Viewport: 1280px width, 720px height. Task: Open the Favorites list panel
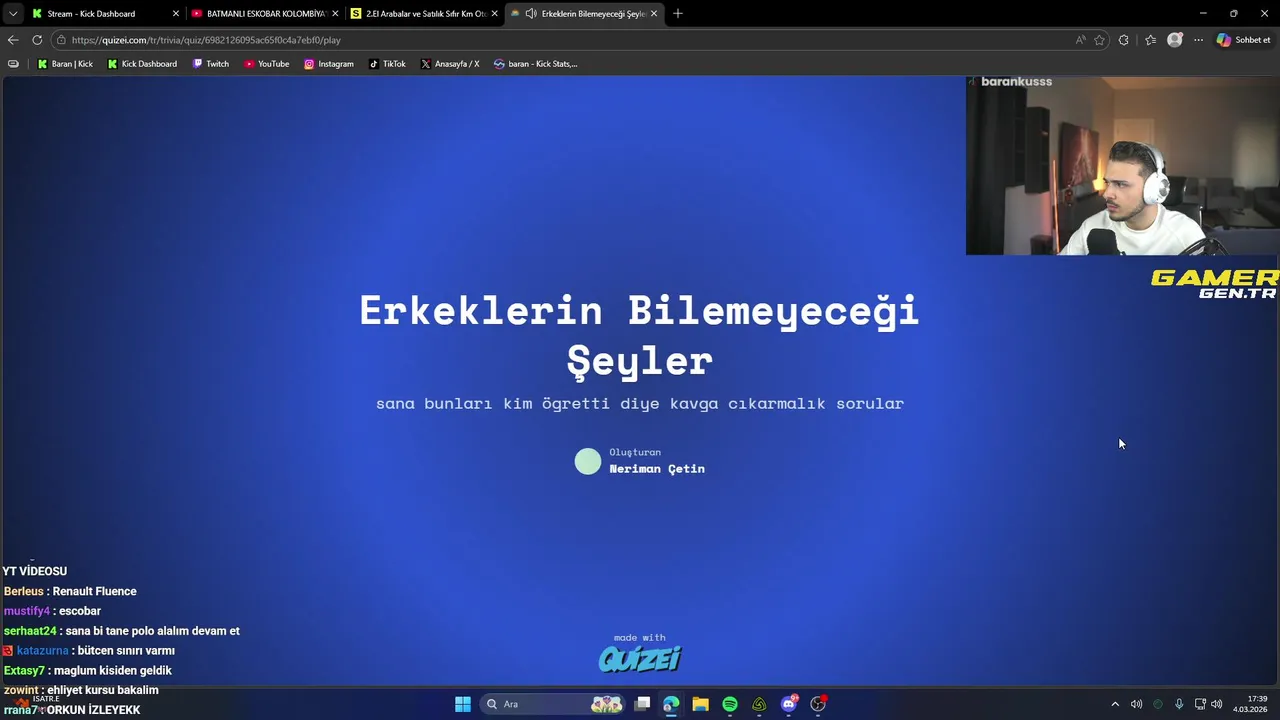click(1151, 40)
